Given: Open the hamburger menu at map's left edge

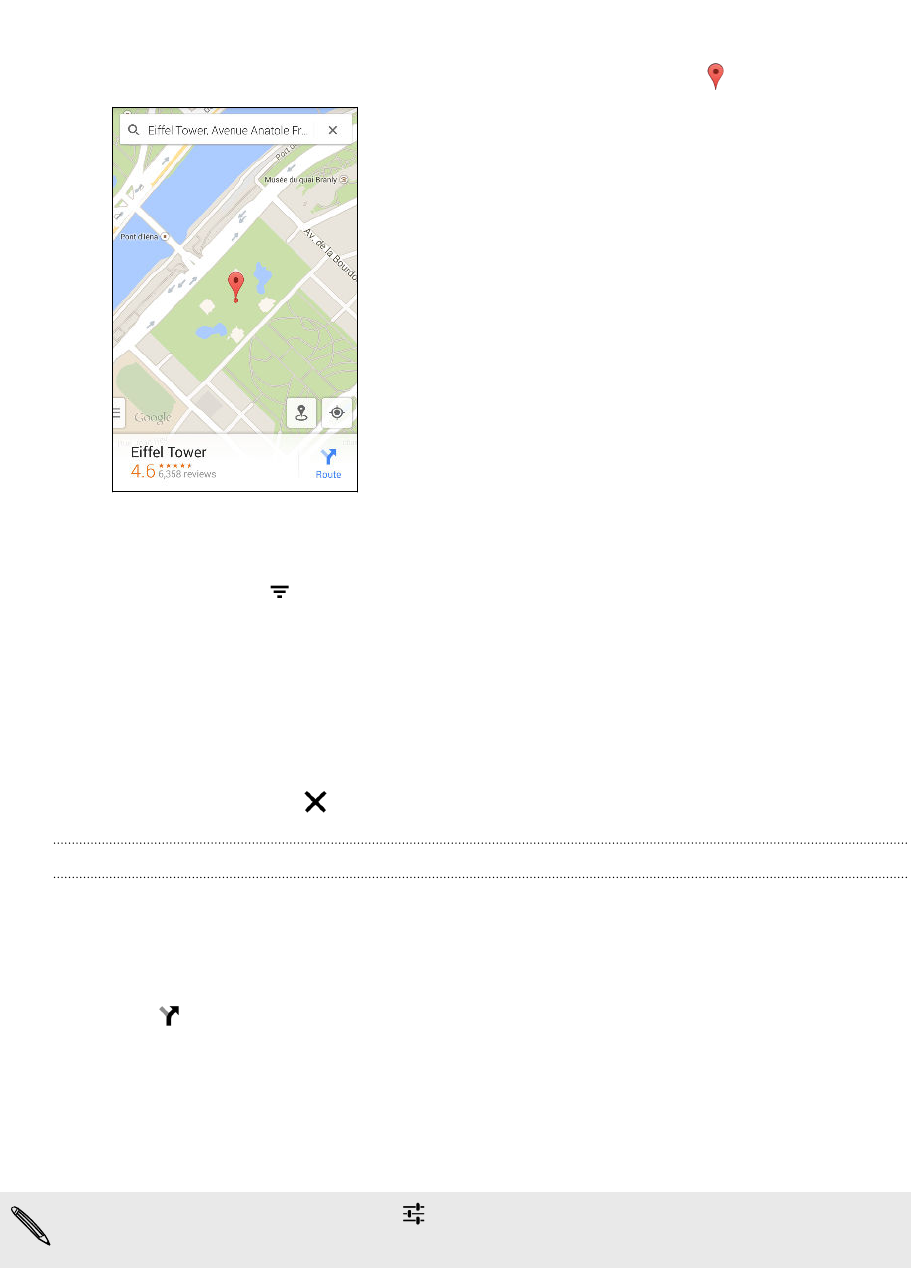Looking at the screenshot, I should click(x=118, y=412).
